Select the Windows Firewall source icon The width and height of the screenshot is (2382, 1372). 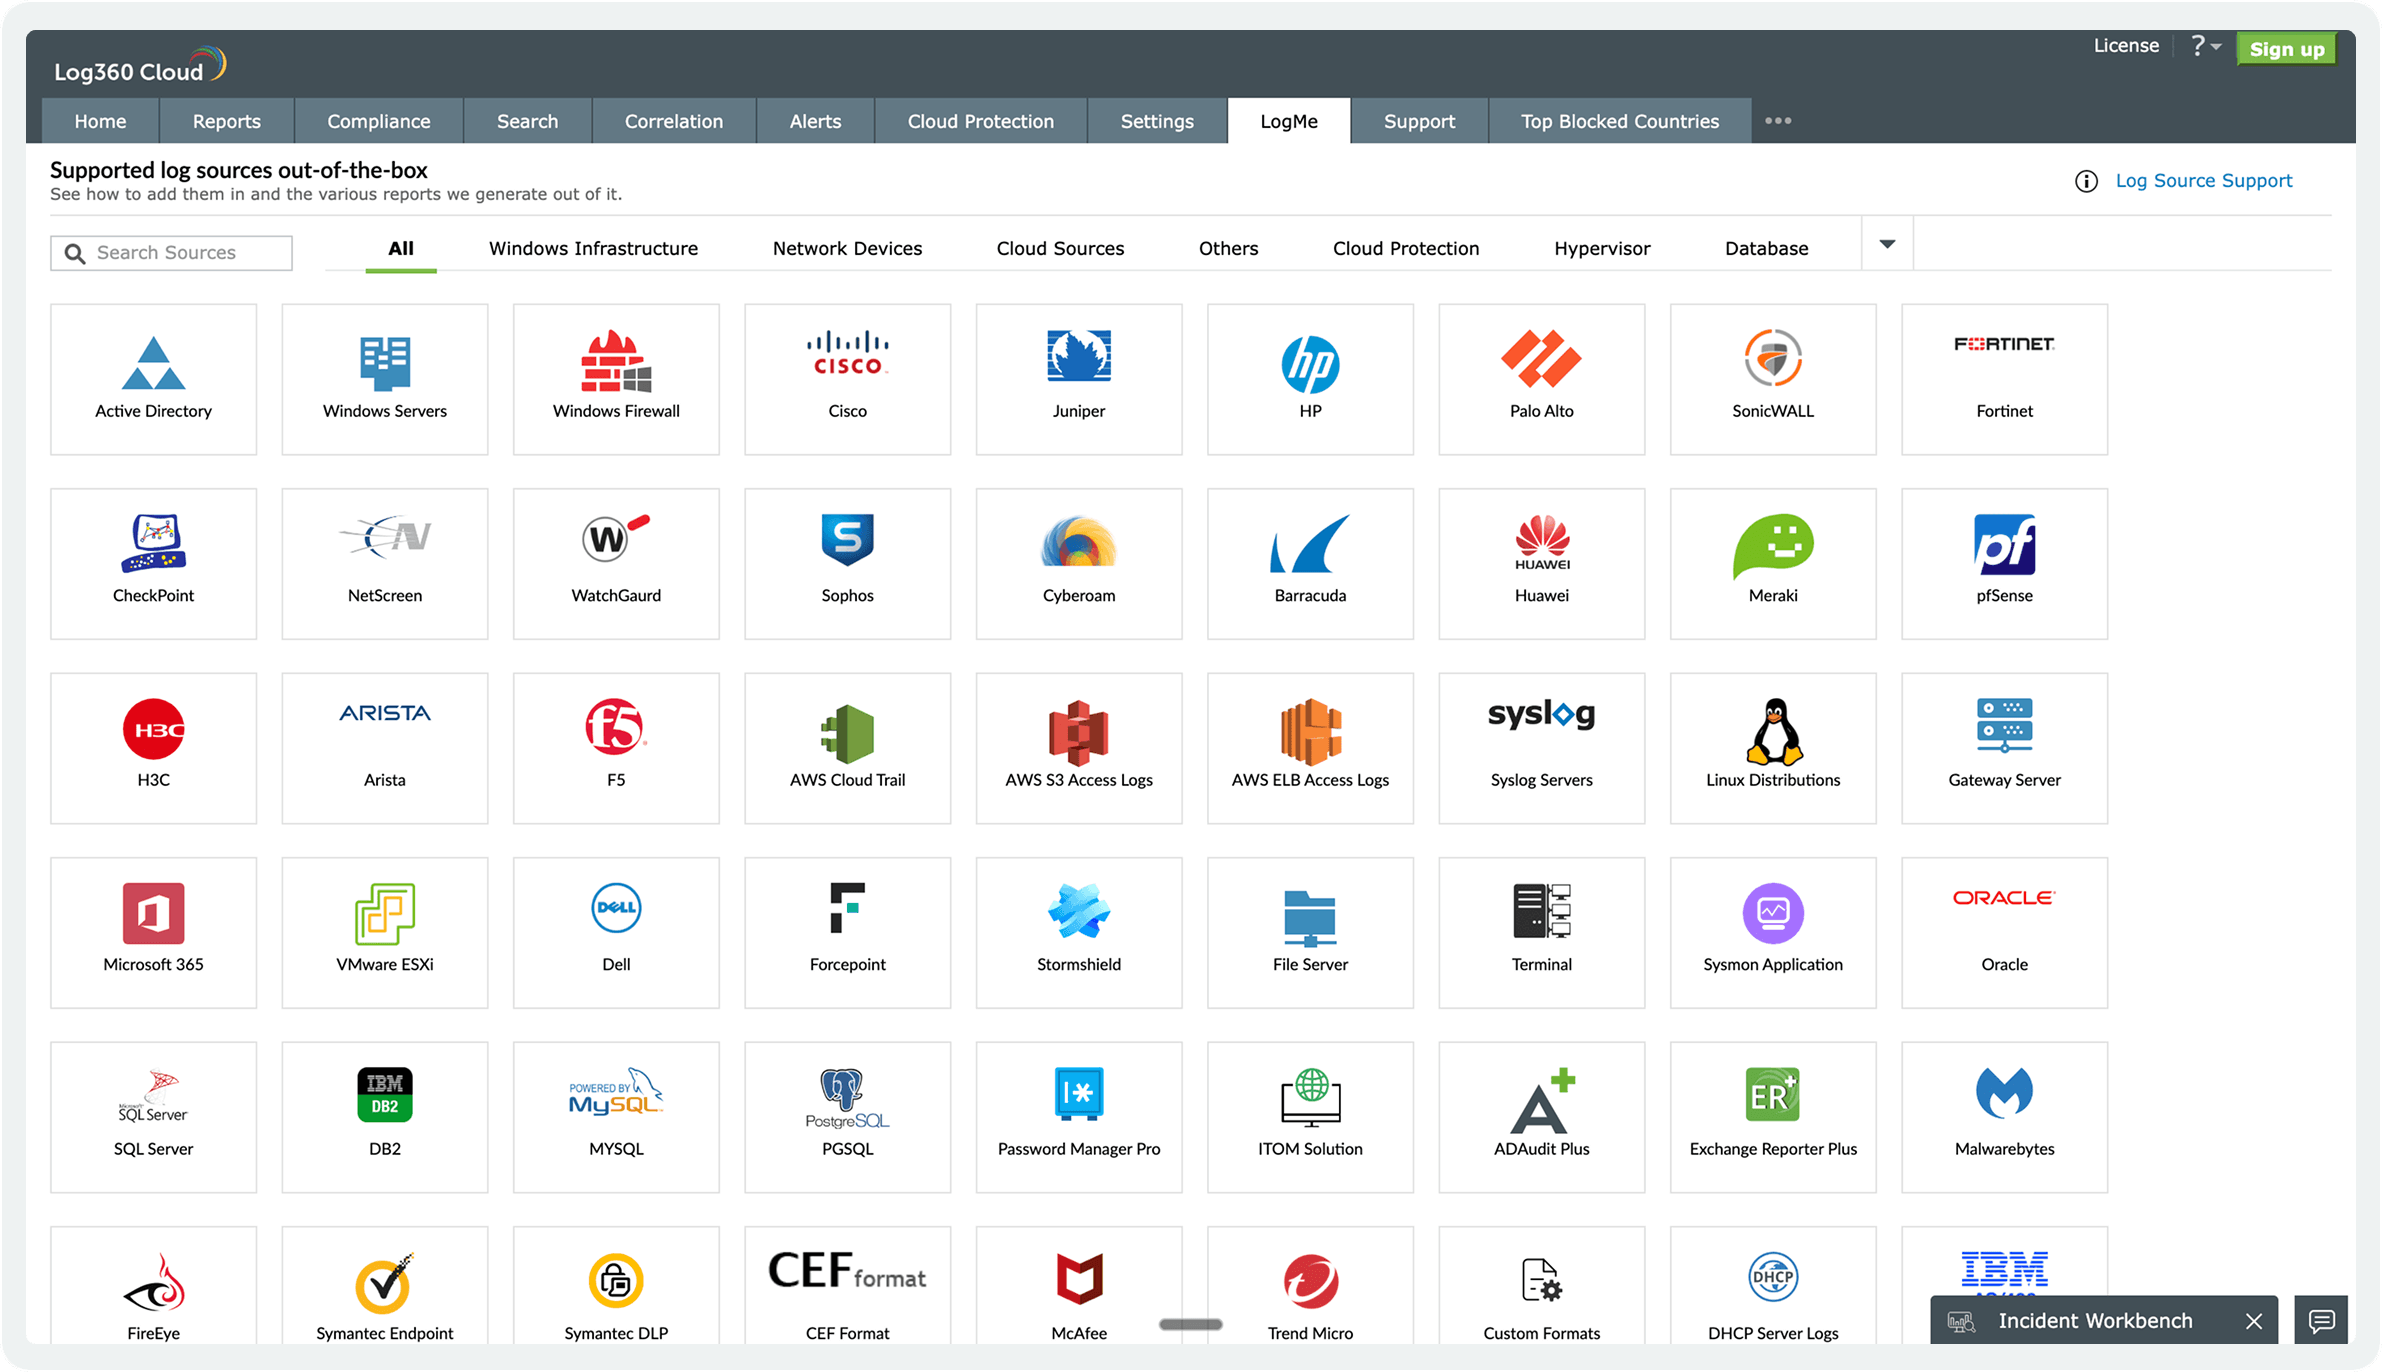pyautogui.click(x=616, y=361)
